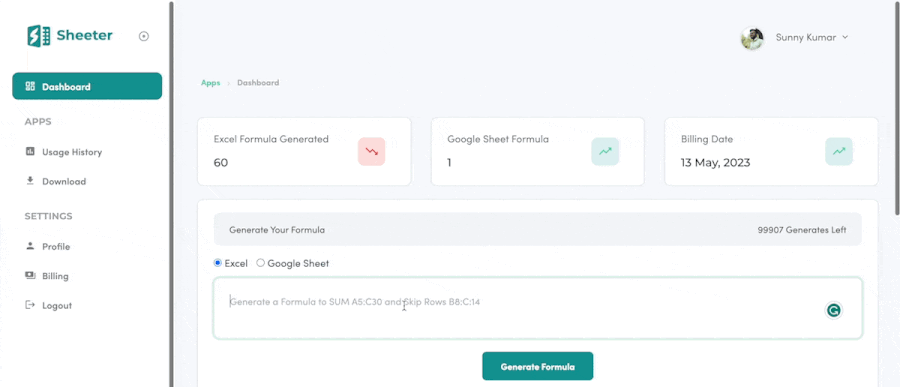Click the Dashboard grid icon
The image size is (900, 387).
pos(30,86)
